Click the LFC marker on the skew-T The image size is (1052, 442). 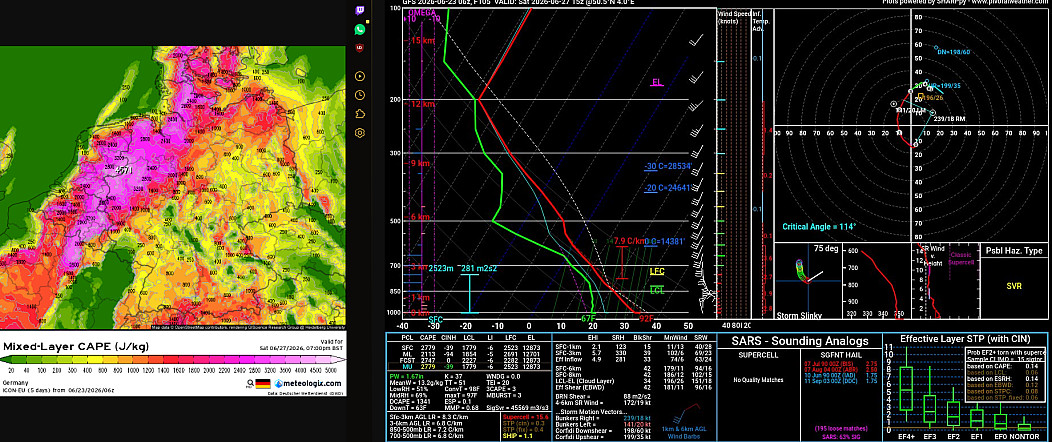[658, 271]
